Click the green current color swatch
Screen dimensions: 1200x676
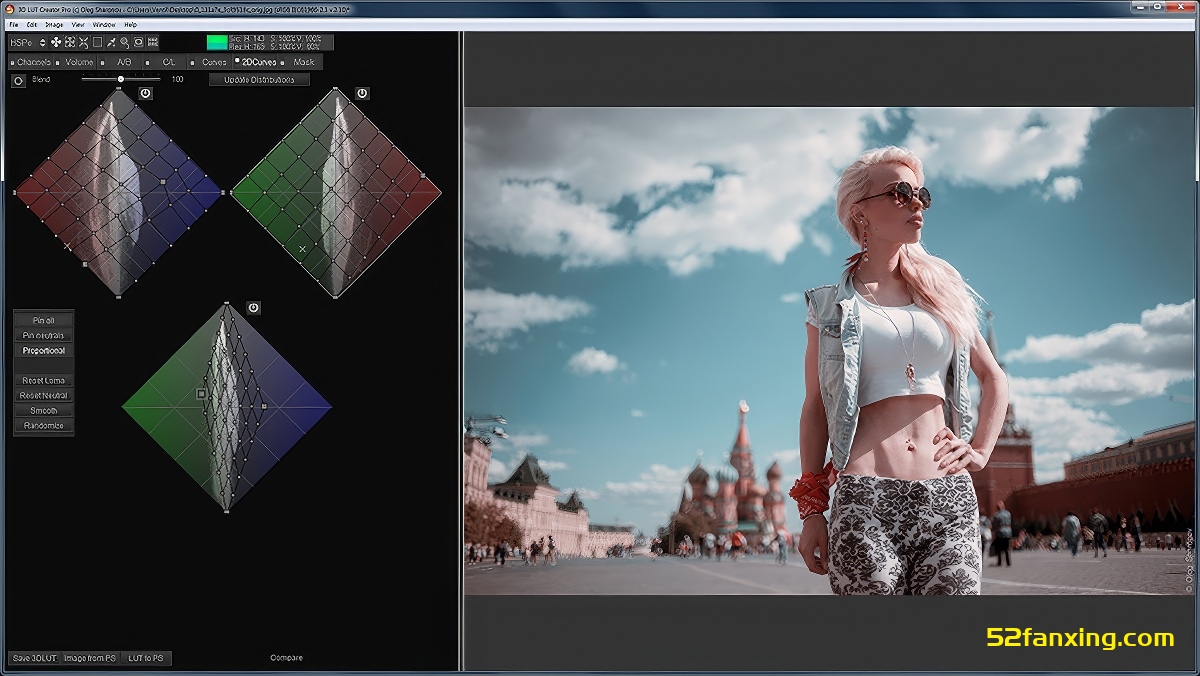pos(217,42)
